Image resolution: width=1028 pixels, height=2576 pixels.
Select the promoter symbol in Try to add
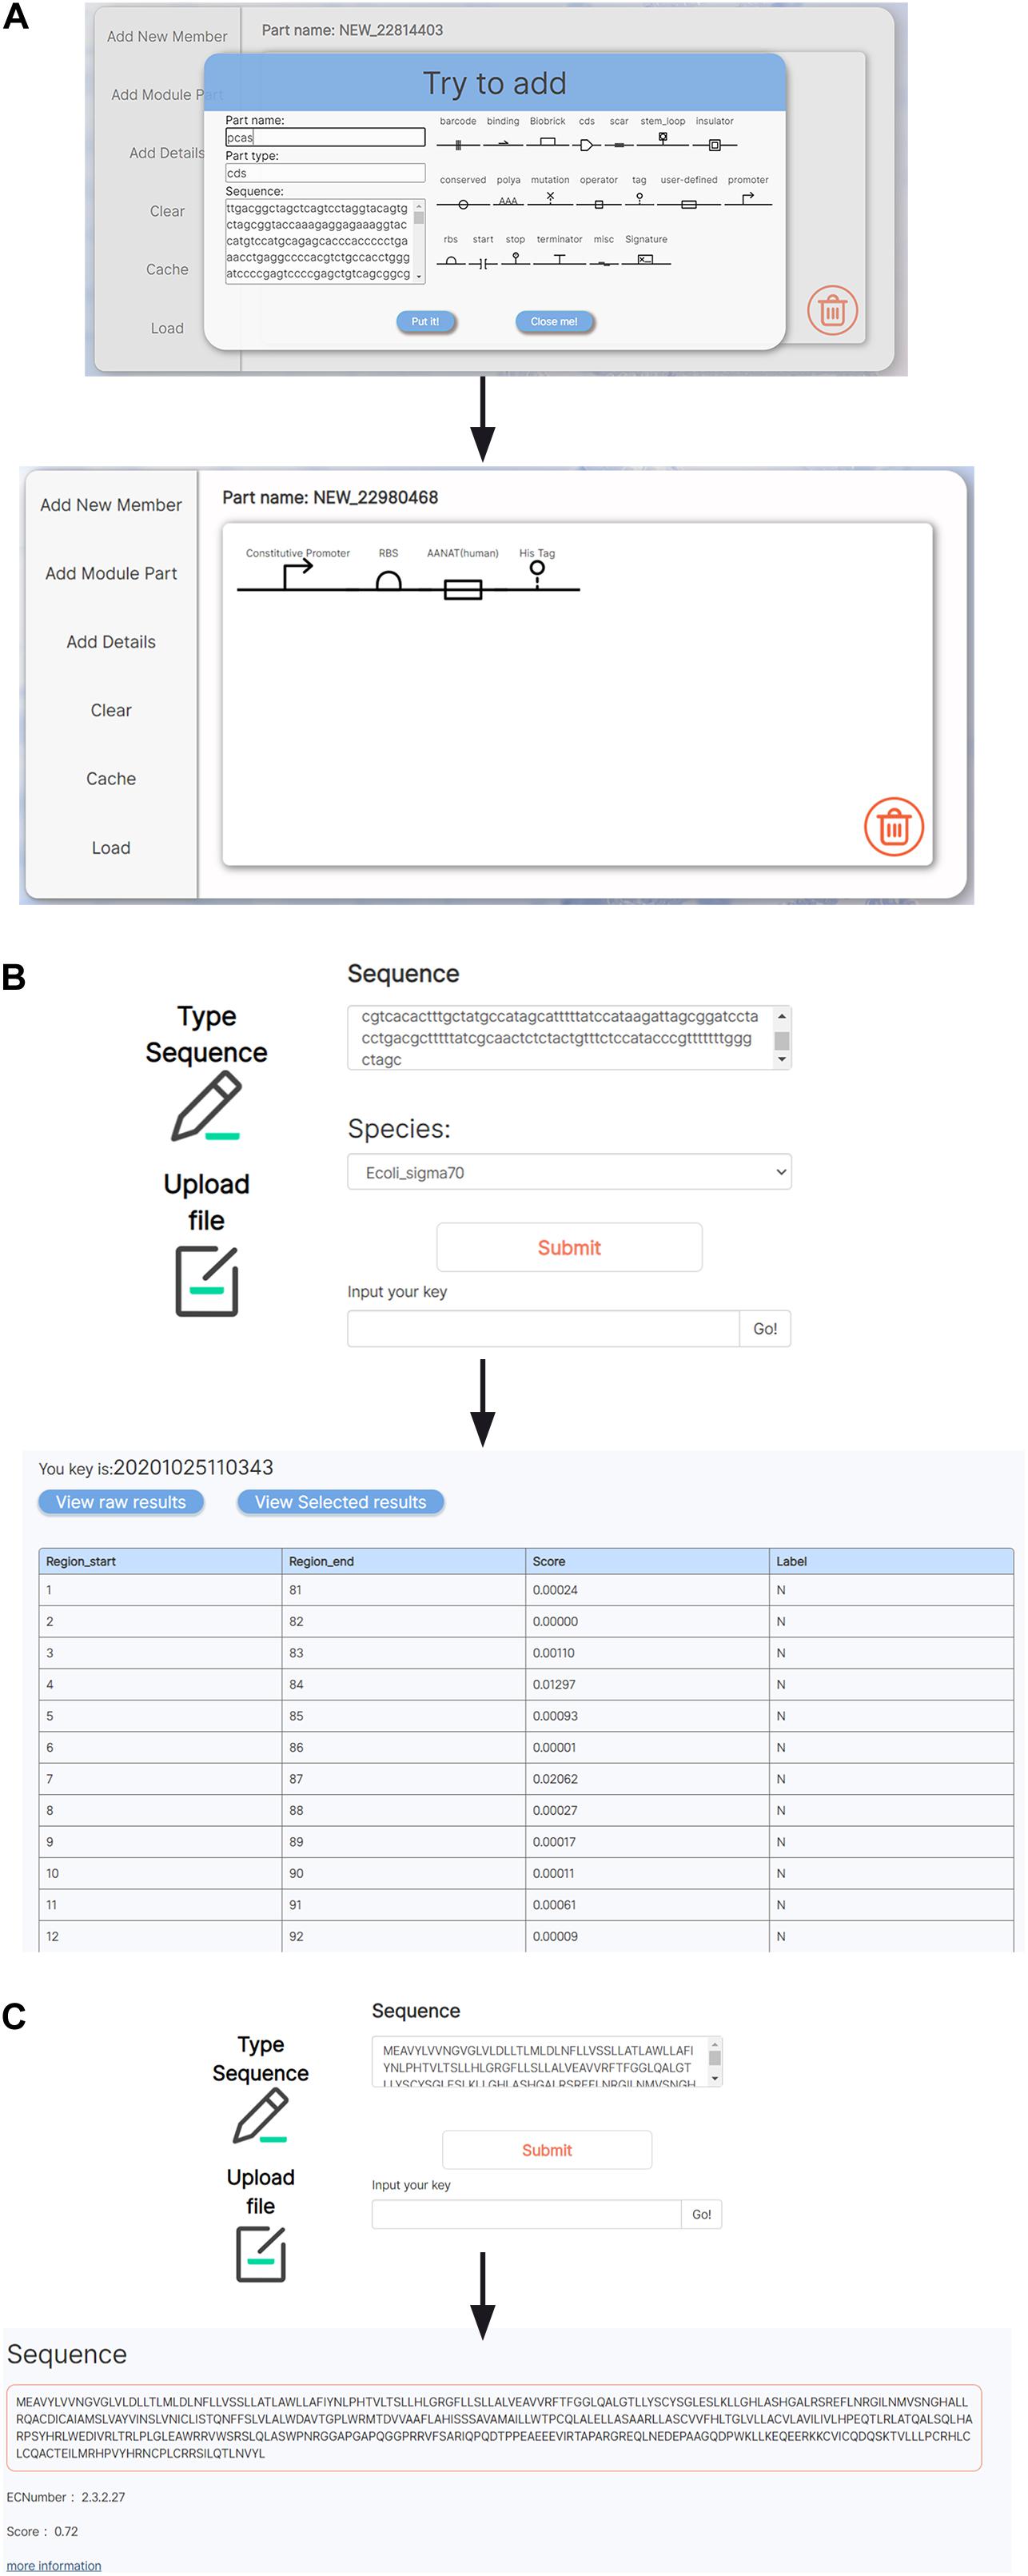pos(748,200)
